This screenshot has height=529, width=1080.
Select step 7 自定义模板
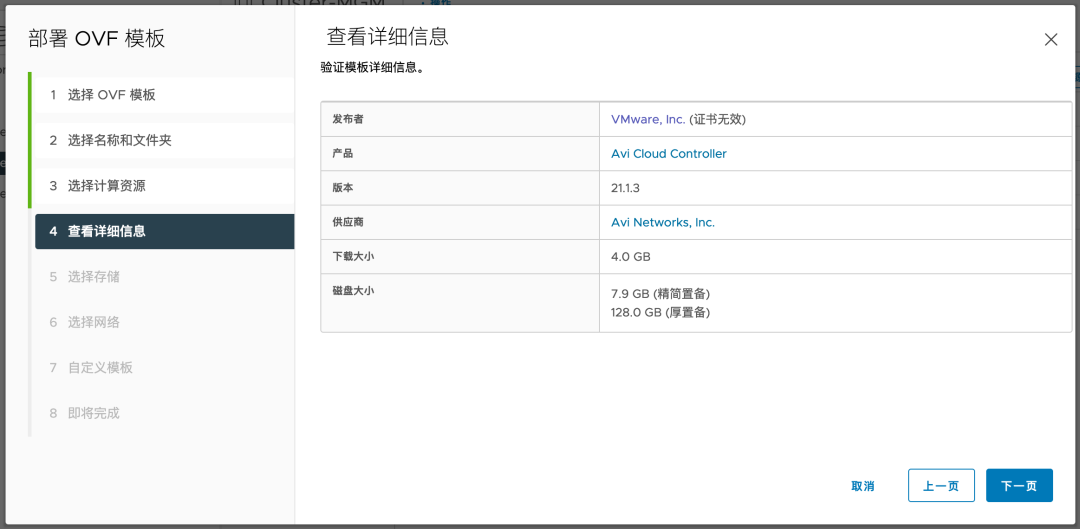[x=165, y=368]
